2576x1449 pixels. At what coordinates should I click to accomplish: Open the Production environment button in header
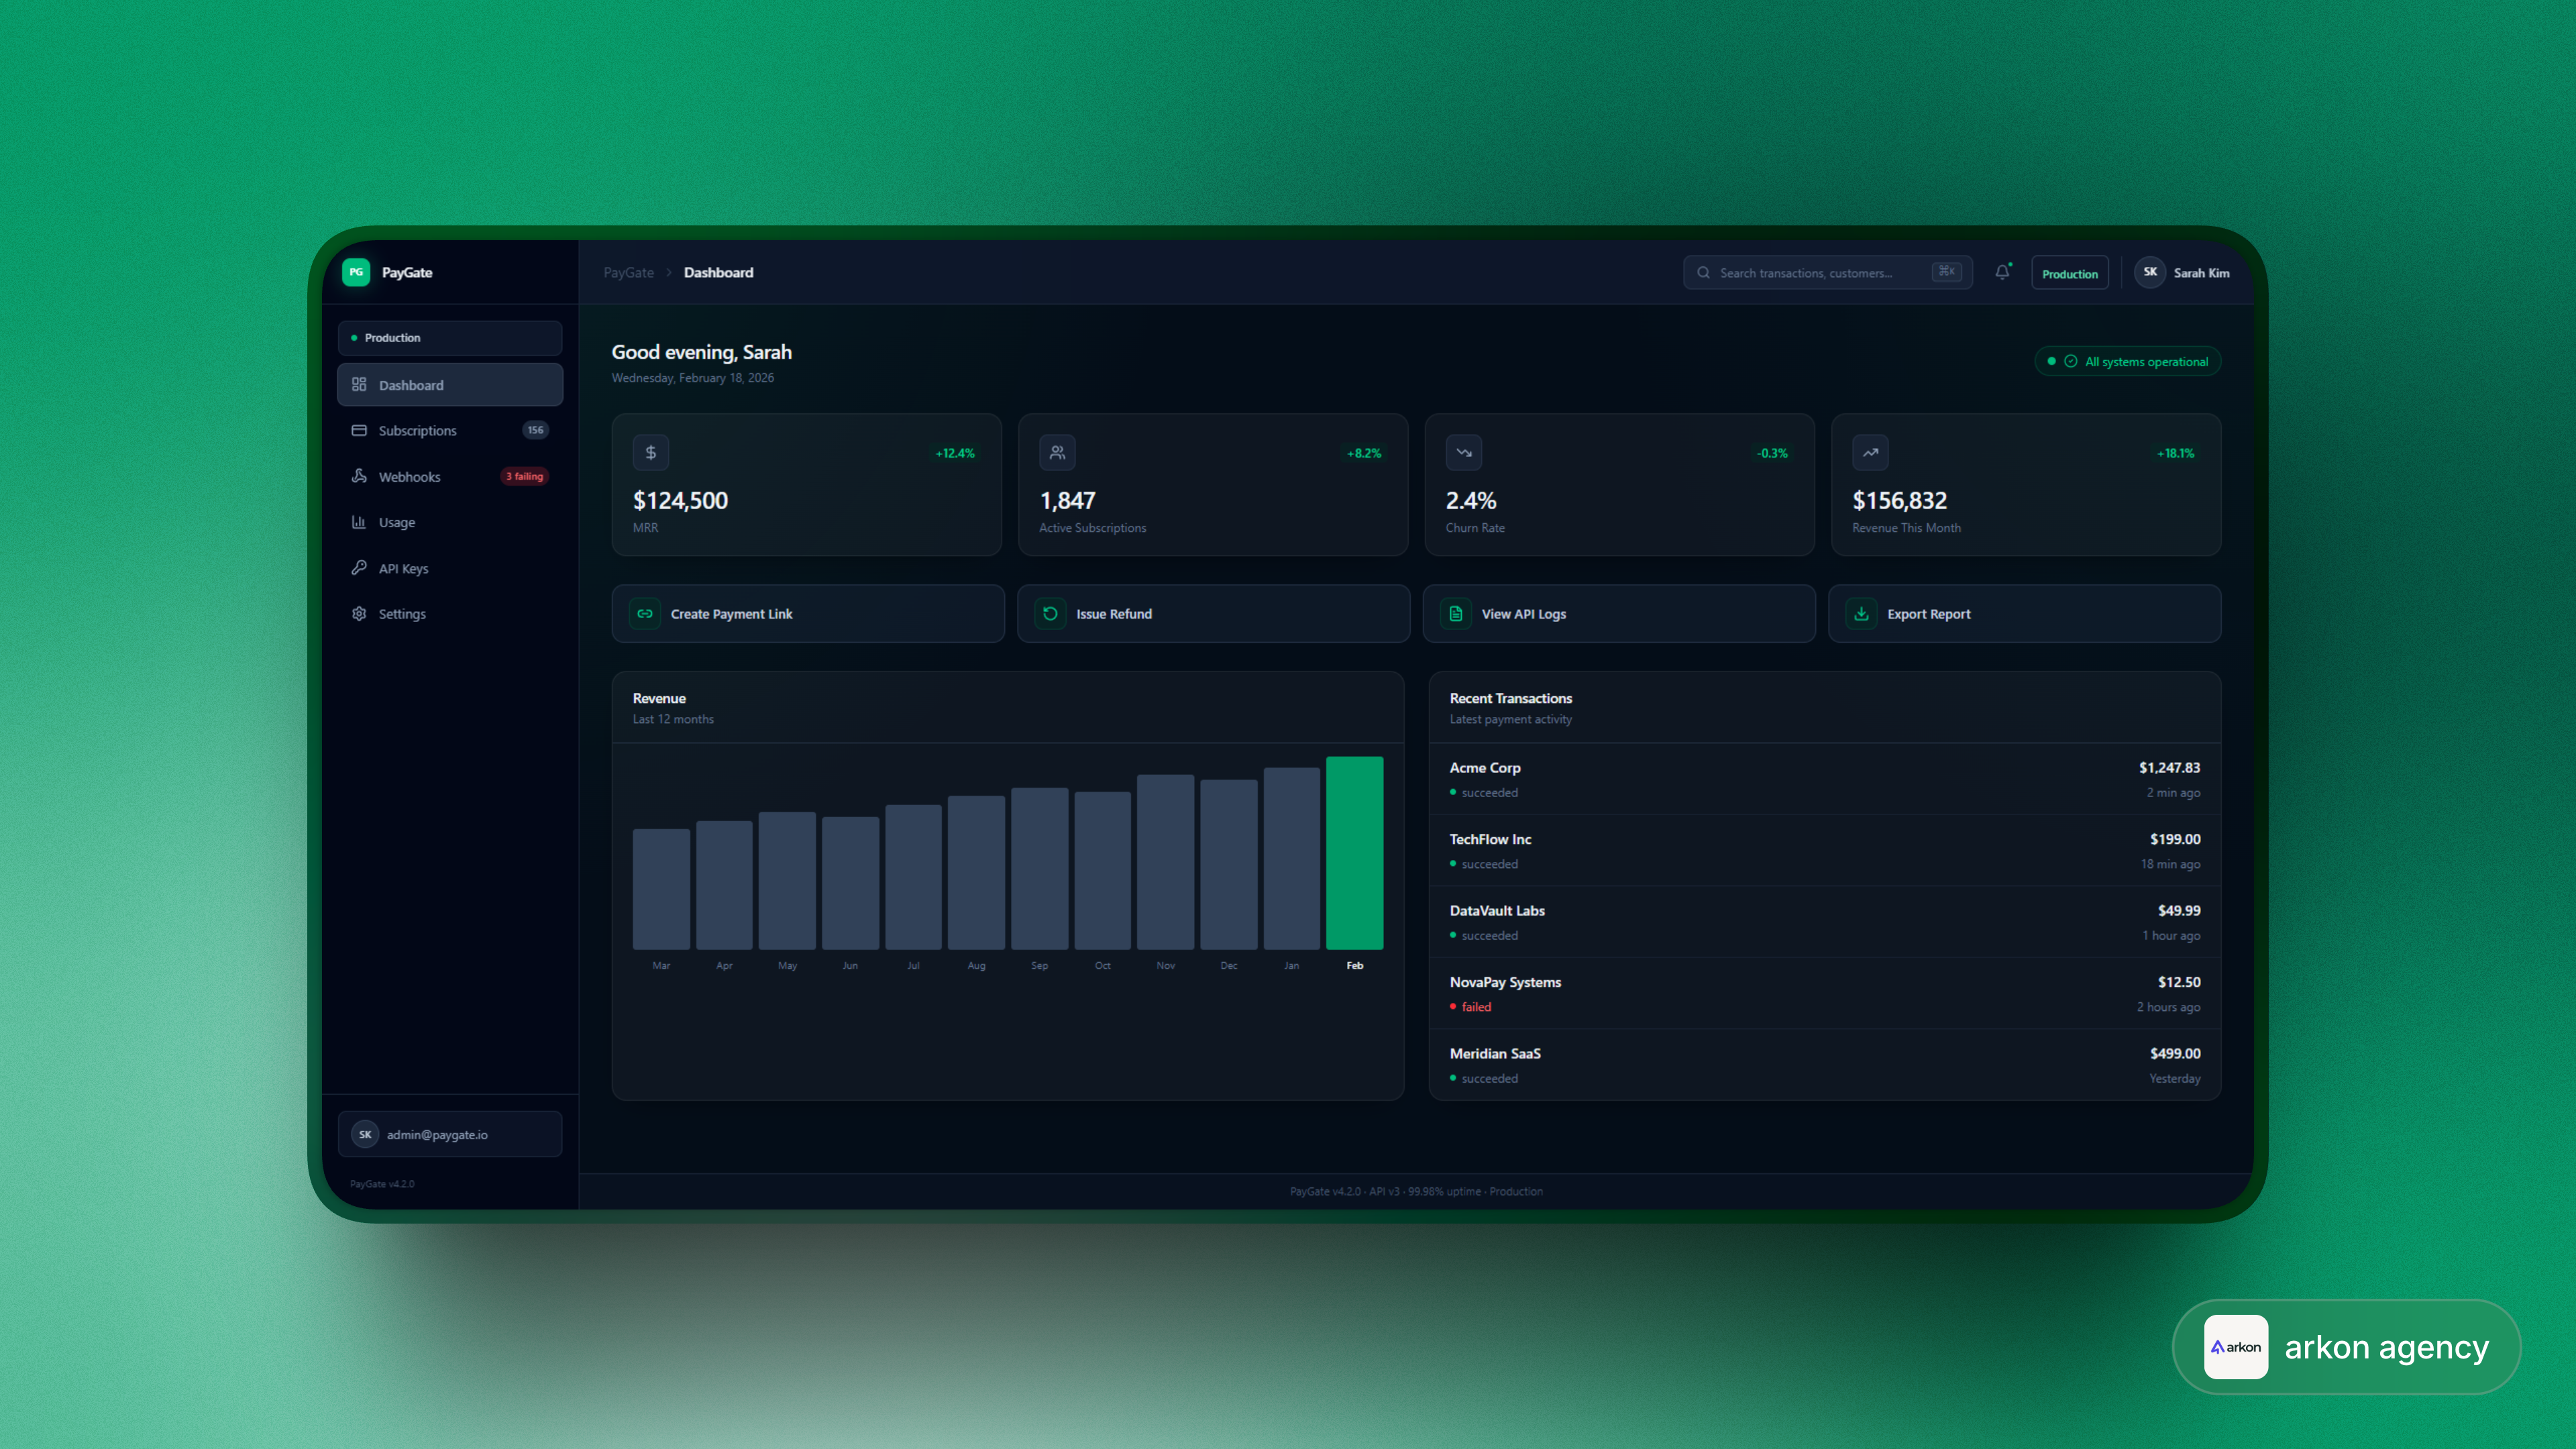[x=2070, y=273]
